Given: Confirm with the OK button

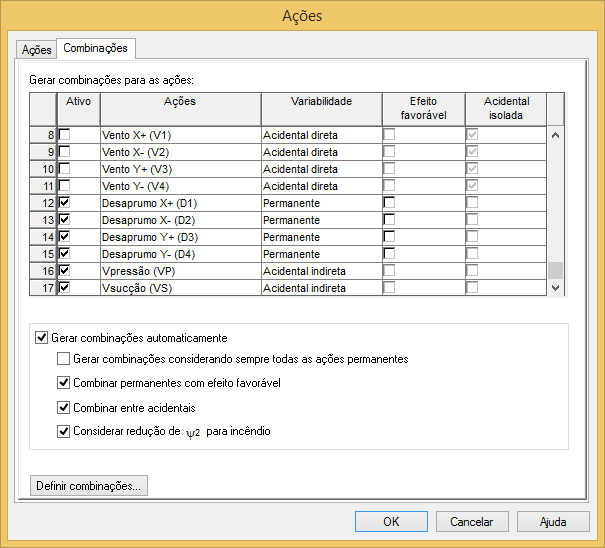Looking at the screenshot, I should (391, 522).
